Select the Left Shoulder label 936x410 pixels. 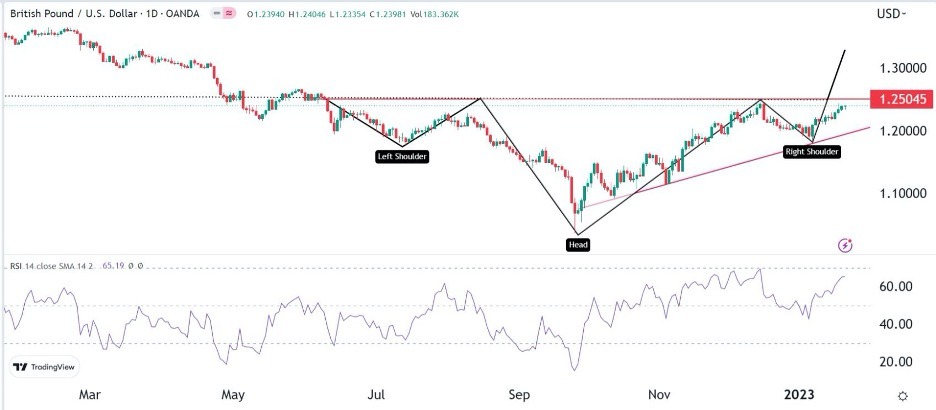(402, 157)
